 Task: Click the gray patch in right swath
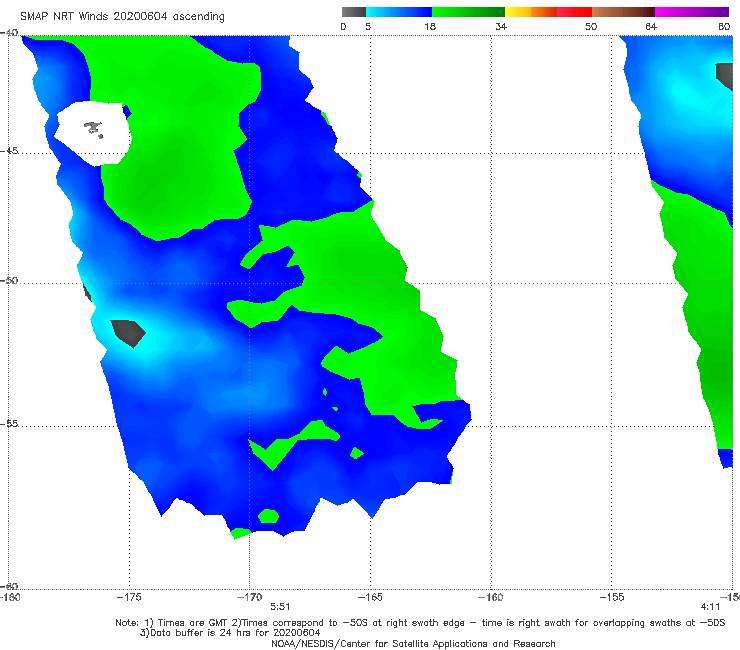click(x=724, y=76)
